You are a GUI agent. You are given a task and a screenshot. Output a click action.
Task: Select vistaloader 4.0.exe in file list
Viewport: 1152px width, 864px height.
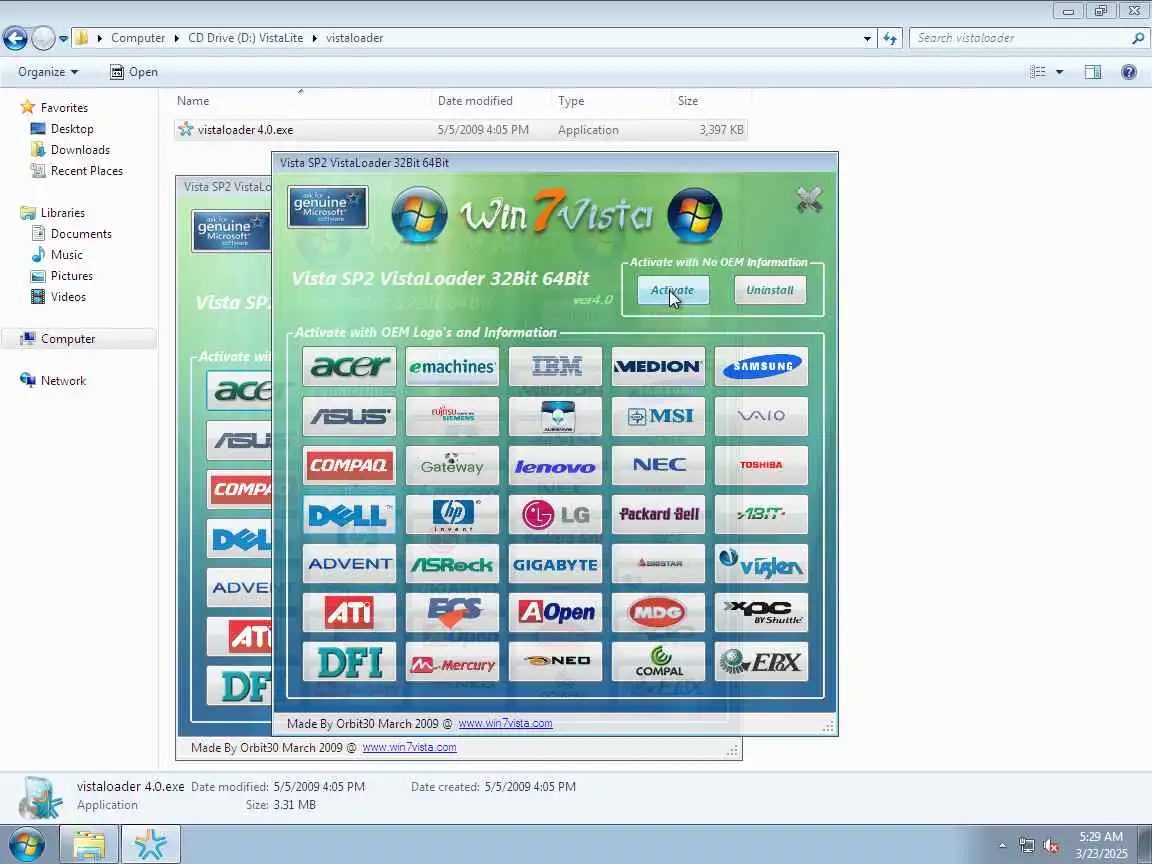pyautogui.click(x=461, y=130)
